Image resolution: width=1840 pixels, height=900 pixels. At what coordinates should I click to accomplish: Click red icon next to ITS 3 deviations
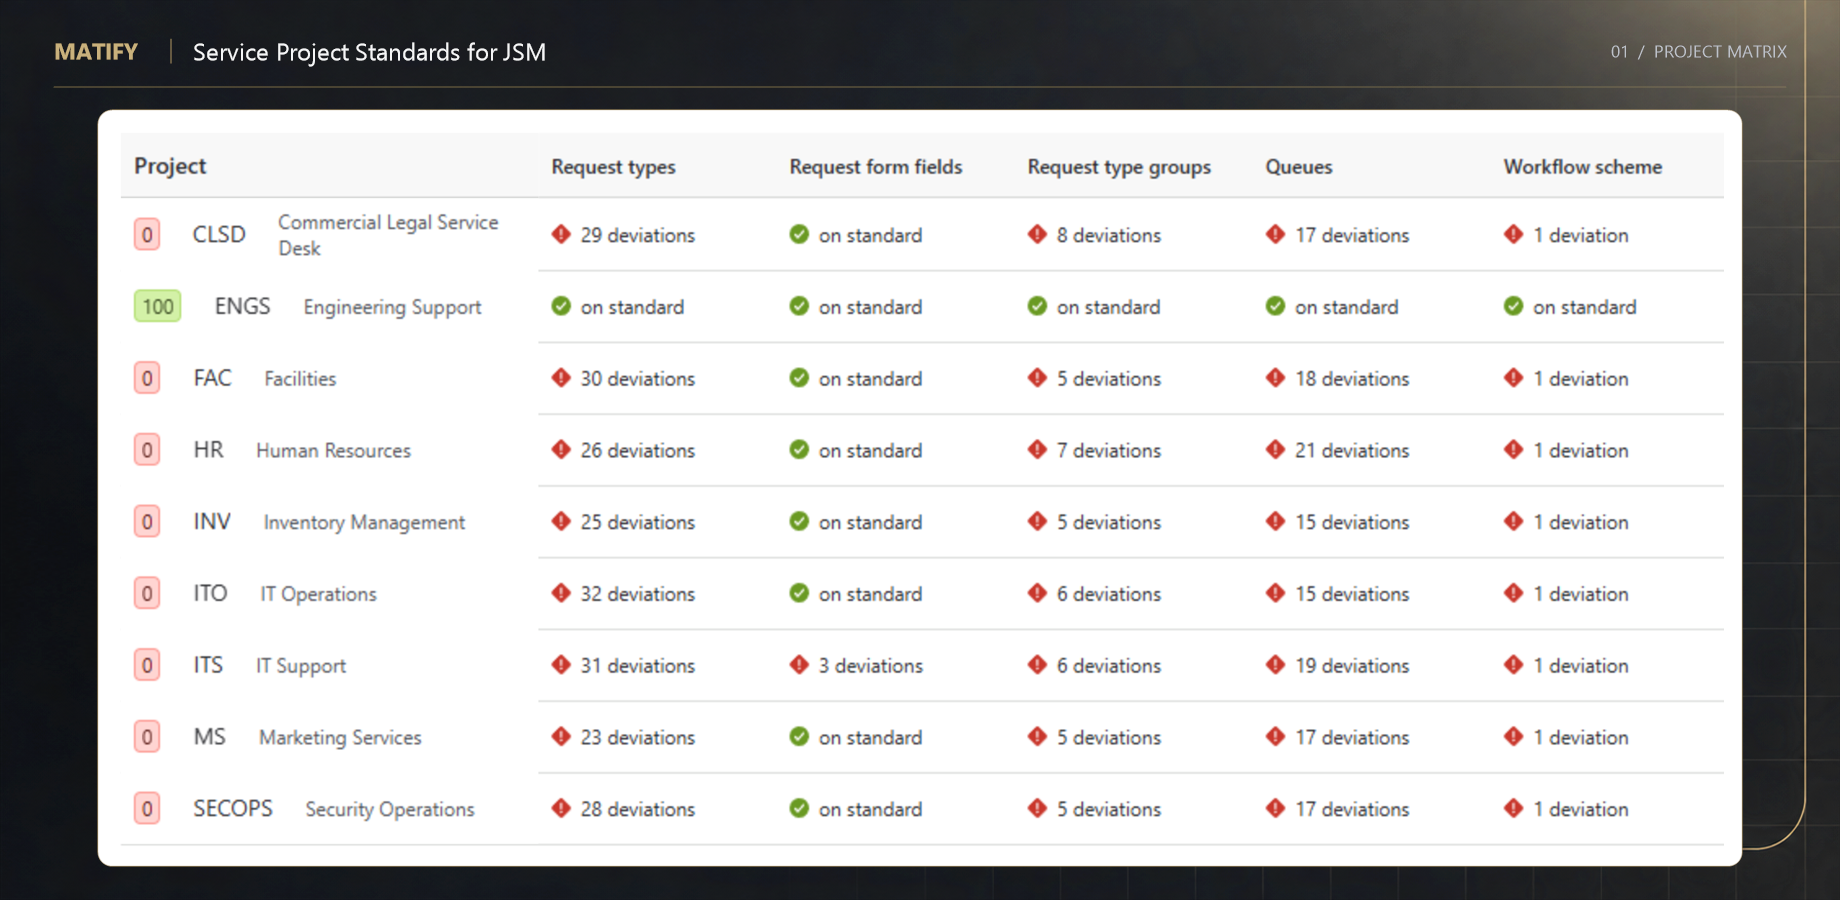coord(799,665)
